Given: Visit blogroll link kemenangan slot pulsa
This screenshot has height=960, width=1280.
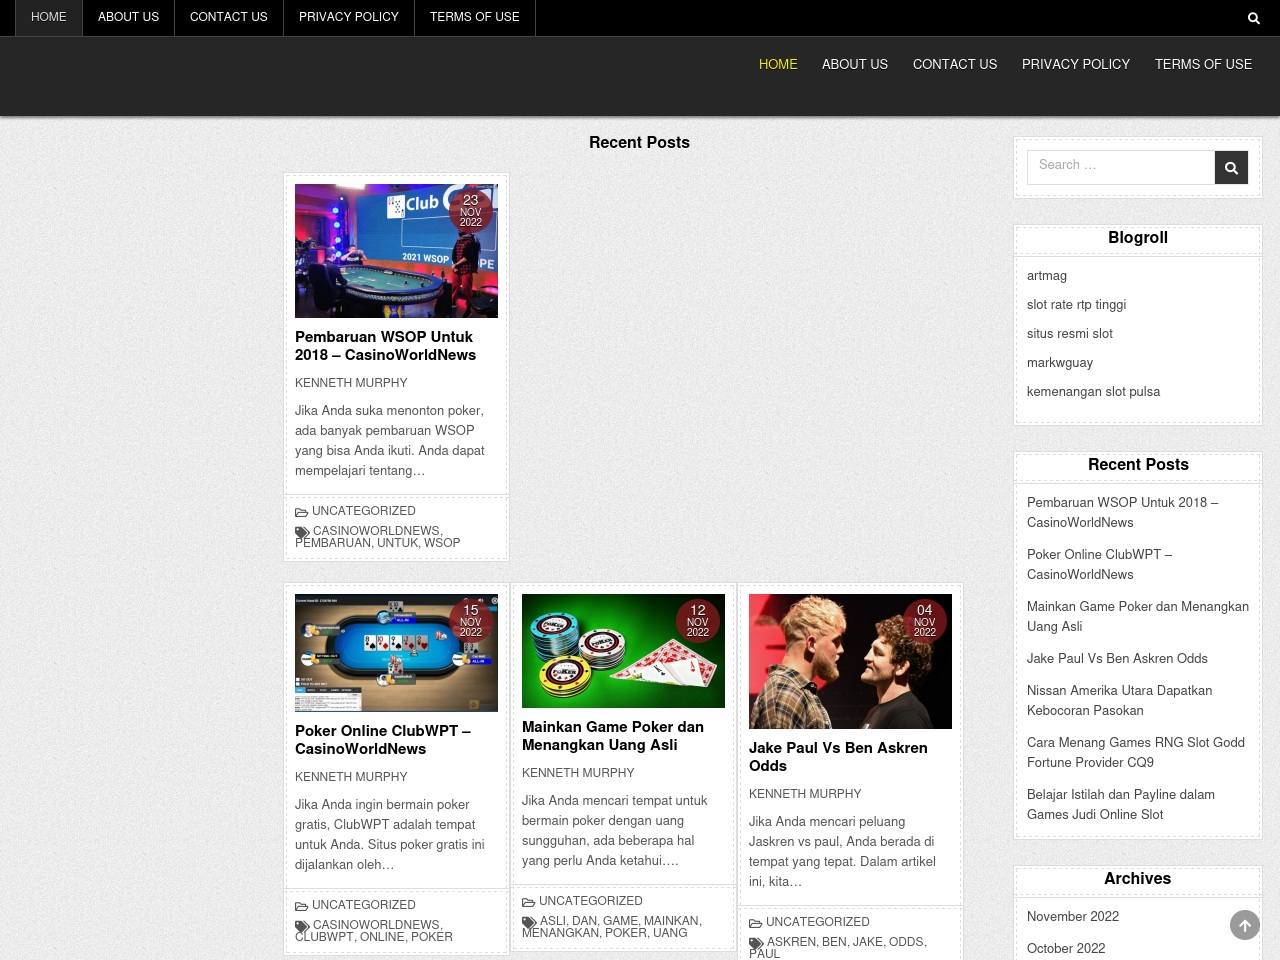Looking at the screenshot, I should [x=1093, y=392].
